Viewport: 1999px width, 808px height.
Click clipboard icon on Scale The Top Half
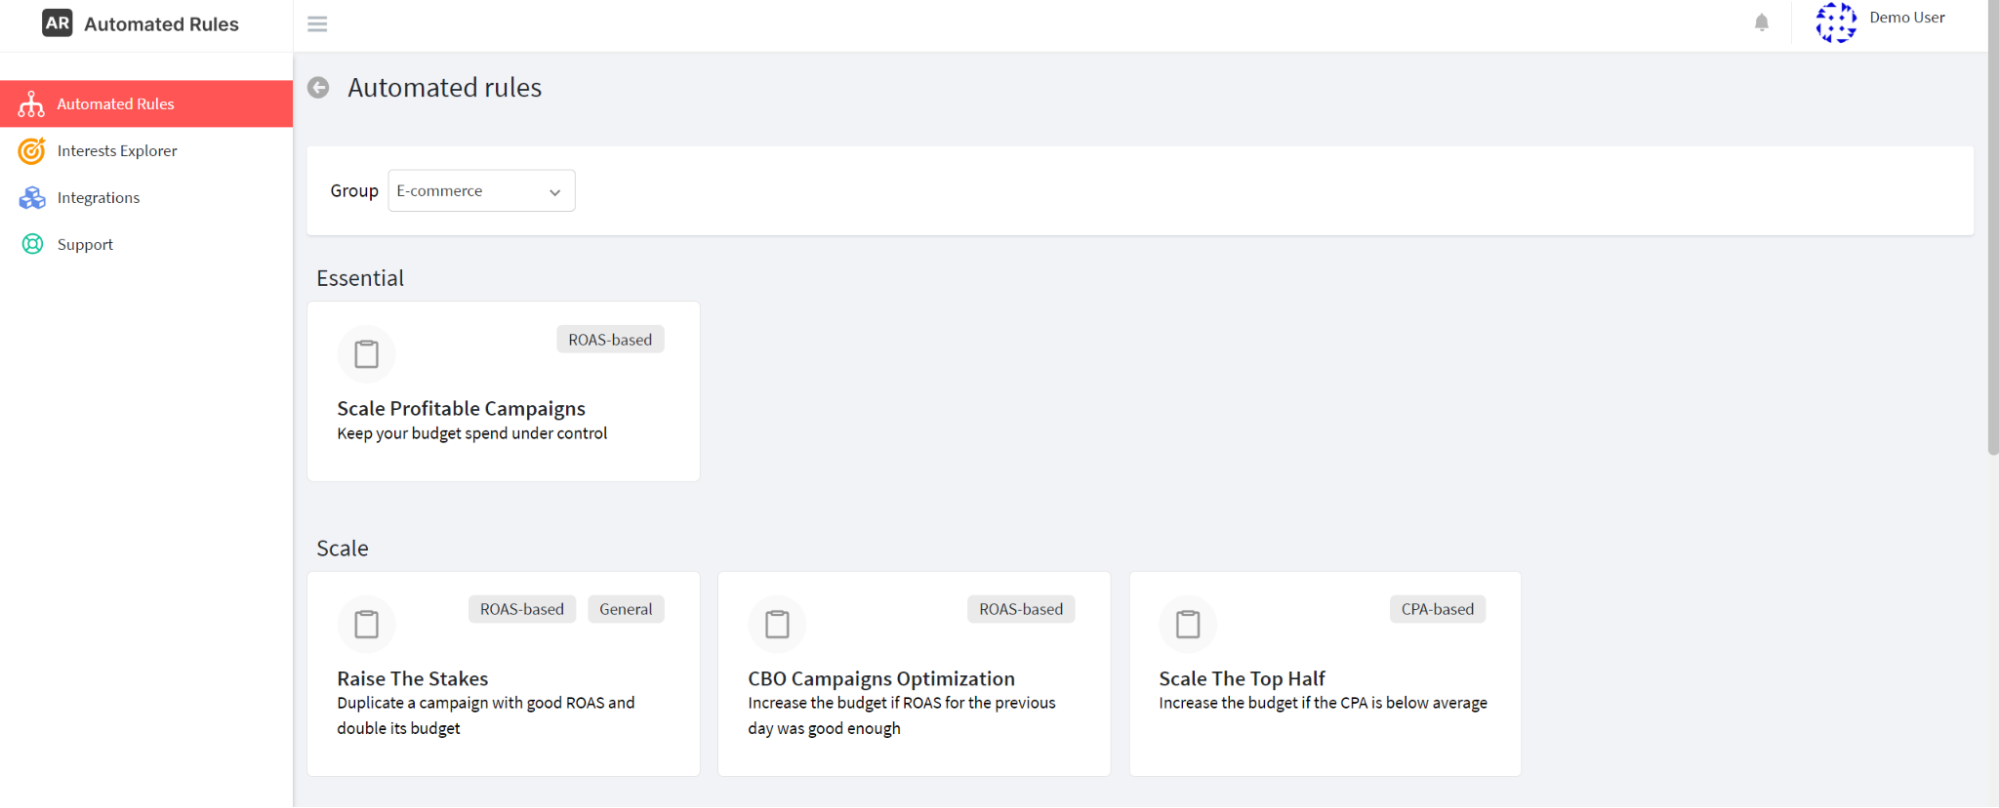[x=1188, y=624]
